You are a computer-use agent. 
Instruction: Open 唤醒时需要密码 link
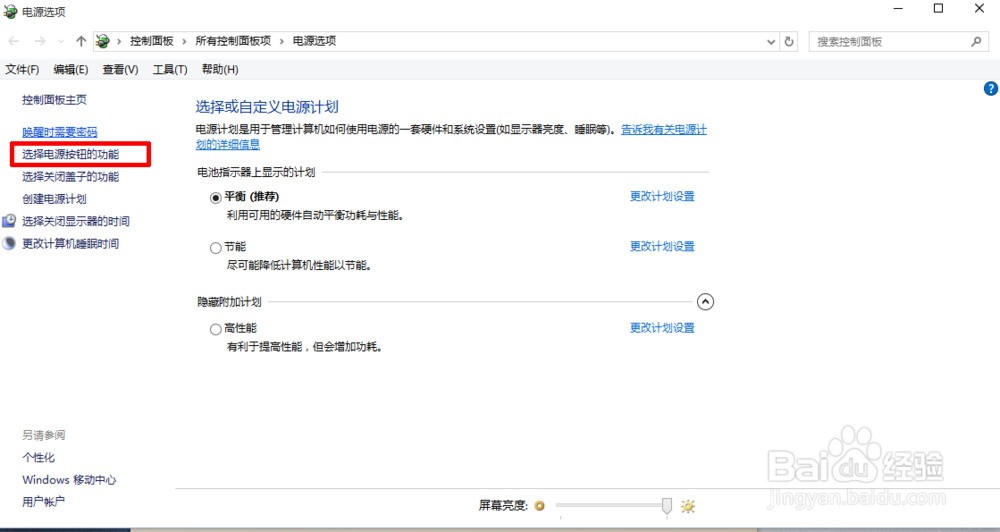click(60, 132)
